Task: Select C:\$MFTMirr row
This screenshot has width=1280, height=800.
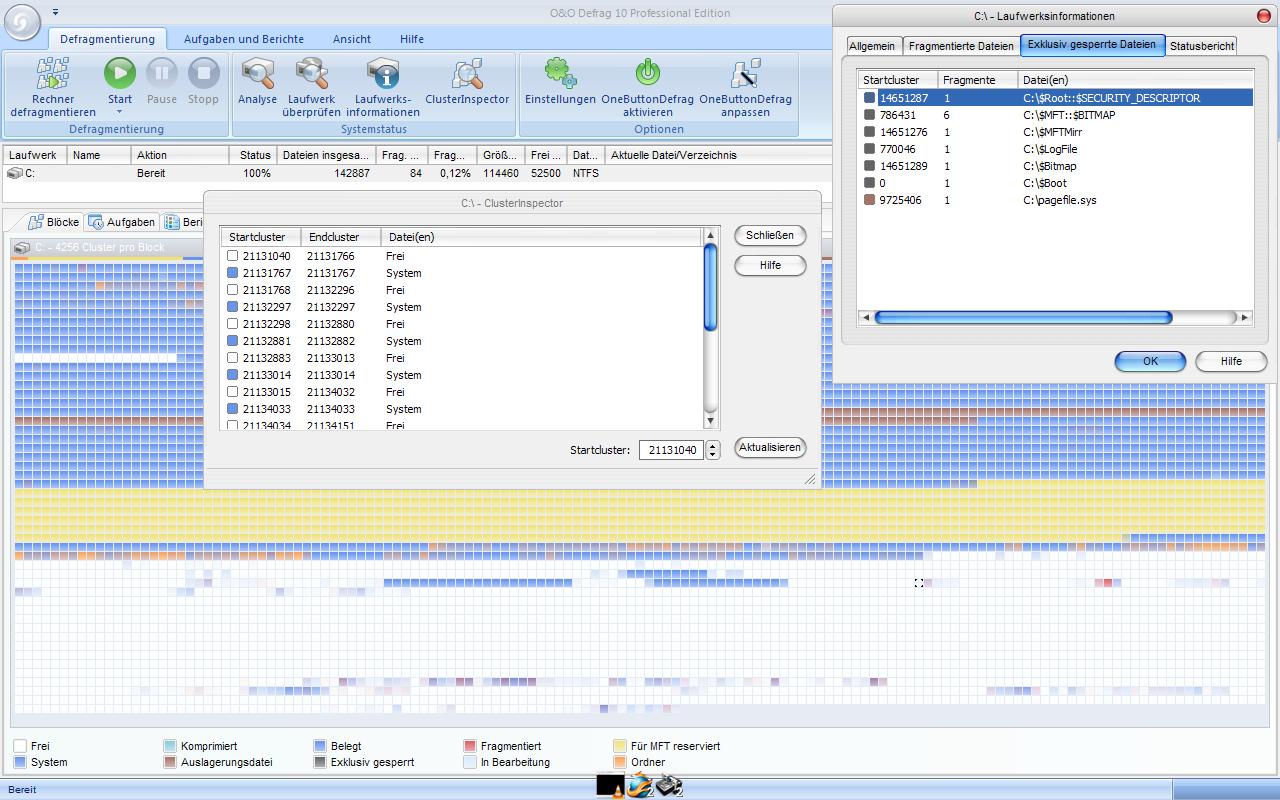Action: click(x=1055, y=132)
